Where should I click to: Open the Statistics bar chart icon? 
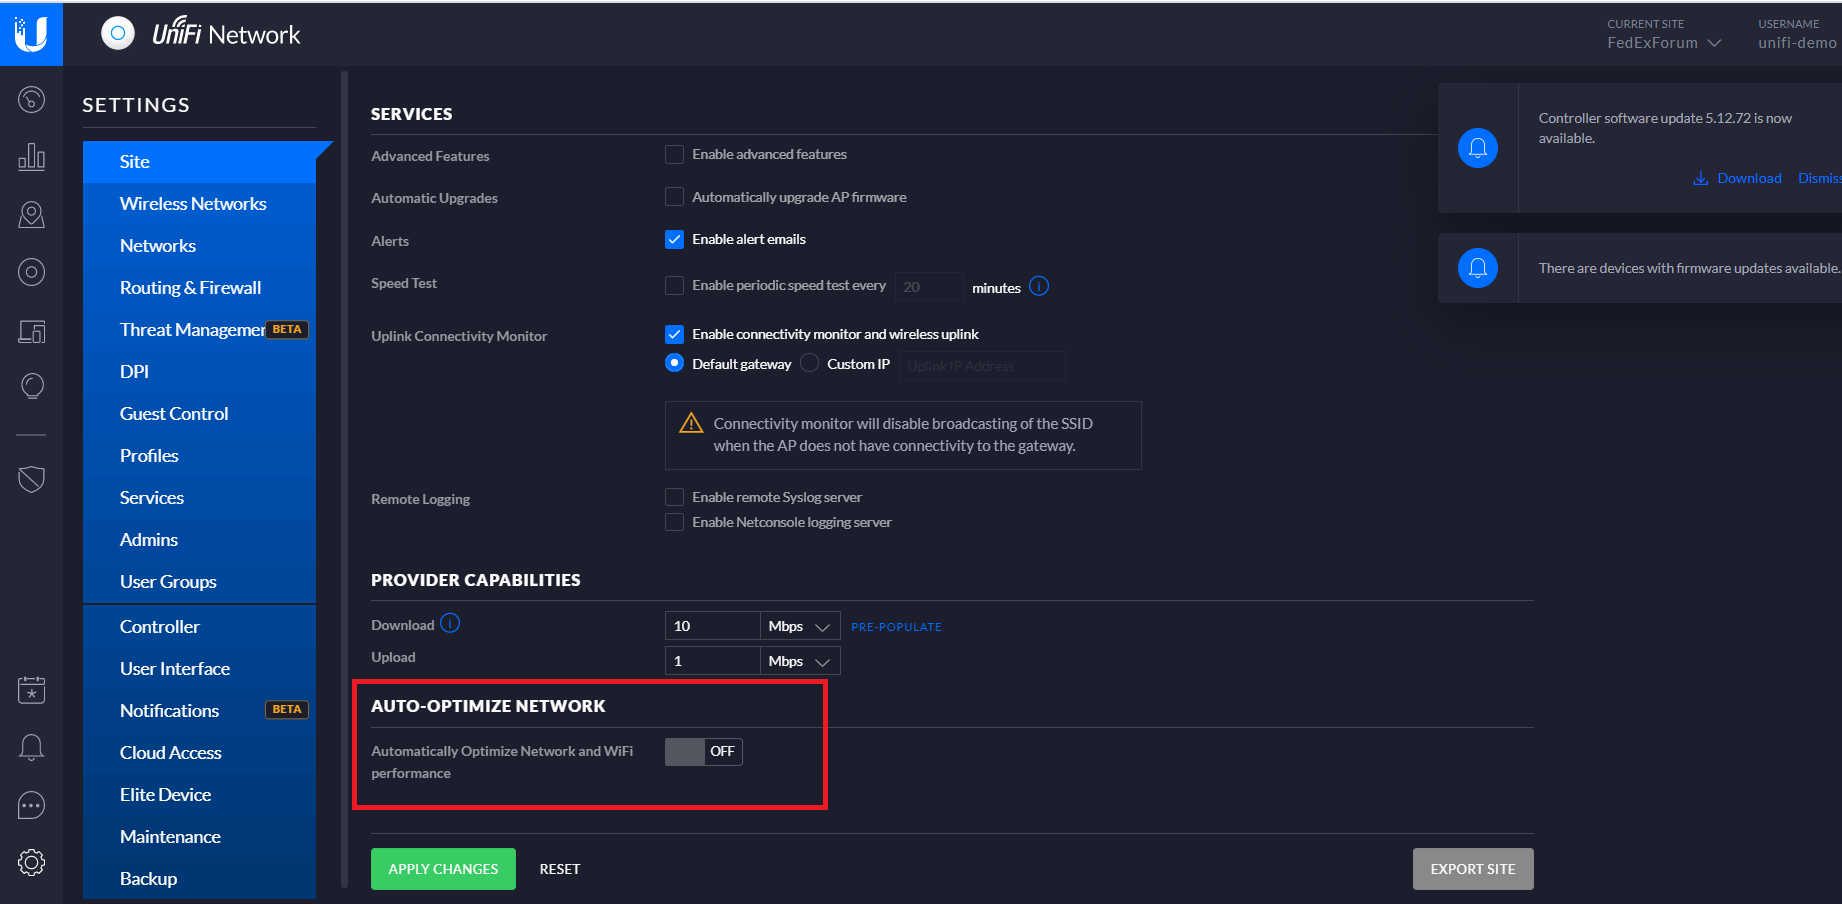pyautogui.click(x=31, y=157)
